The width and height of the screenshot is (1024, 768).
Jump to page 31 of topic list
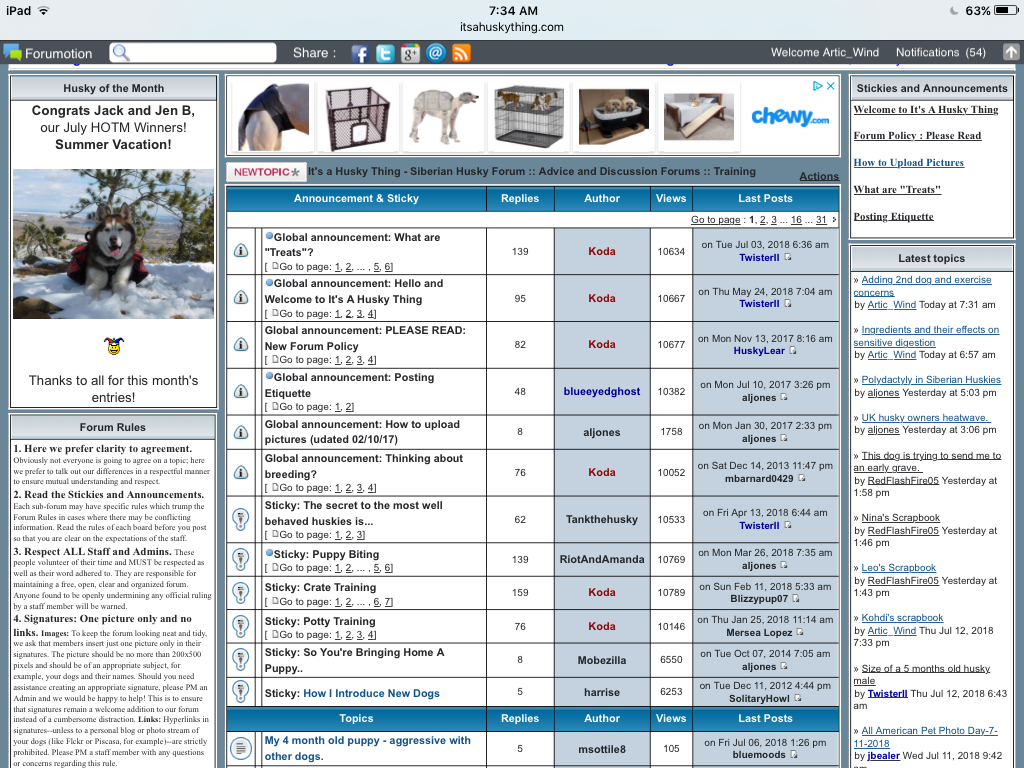tap(821, 220)
